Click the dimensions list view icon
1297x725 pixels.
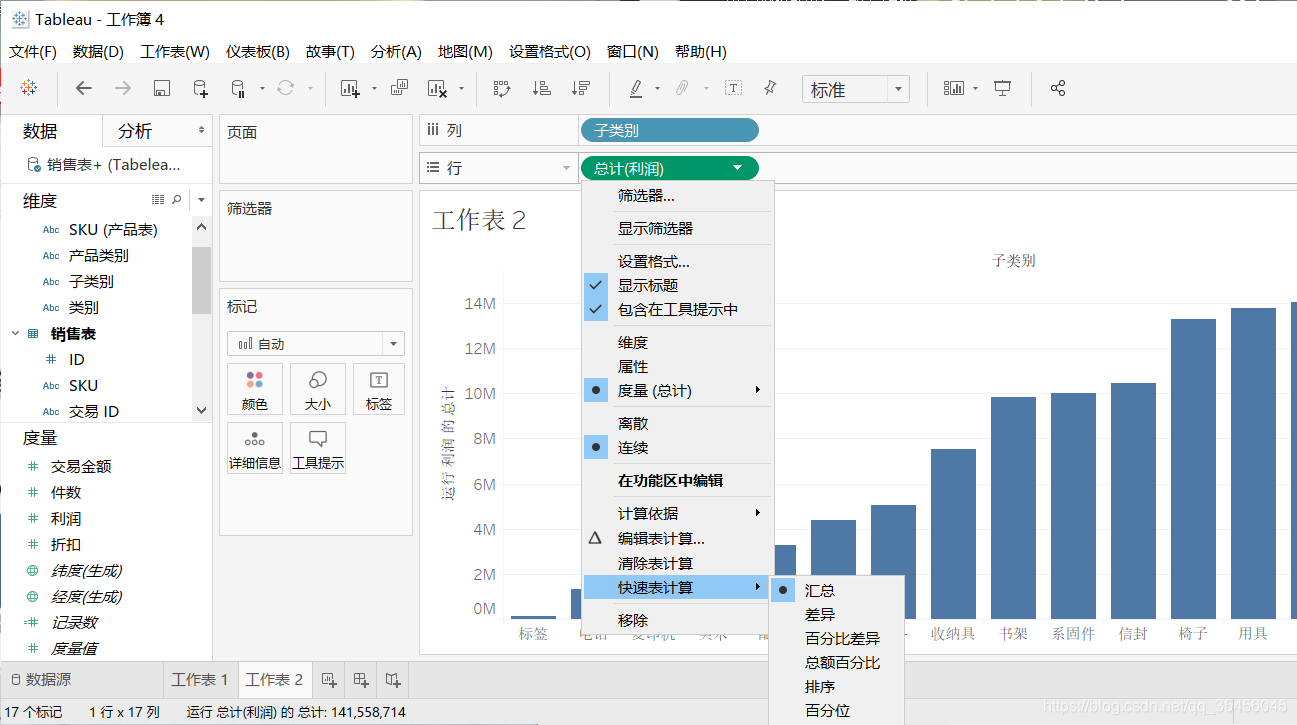[158, 200]
